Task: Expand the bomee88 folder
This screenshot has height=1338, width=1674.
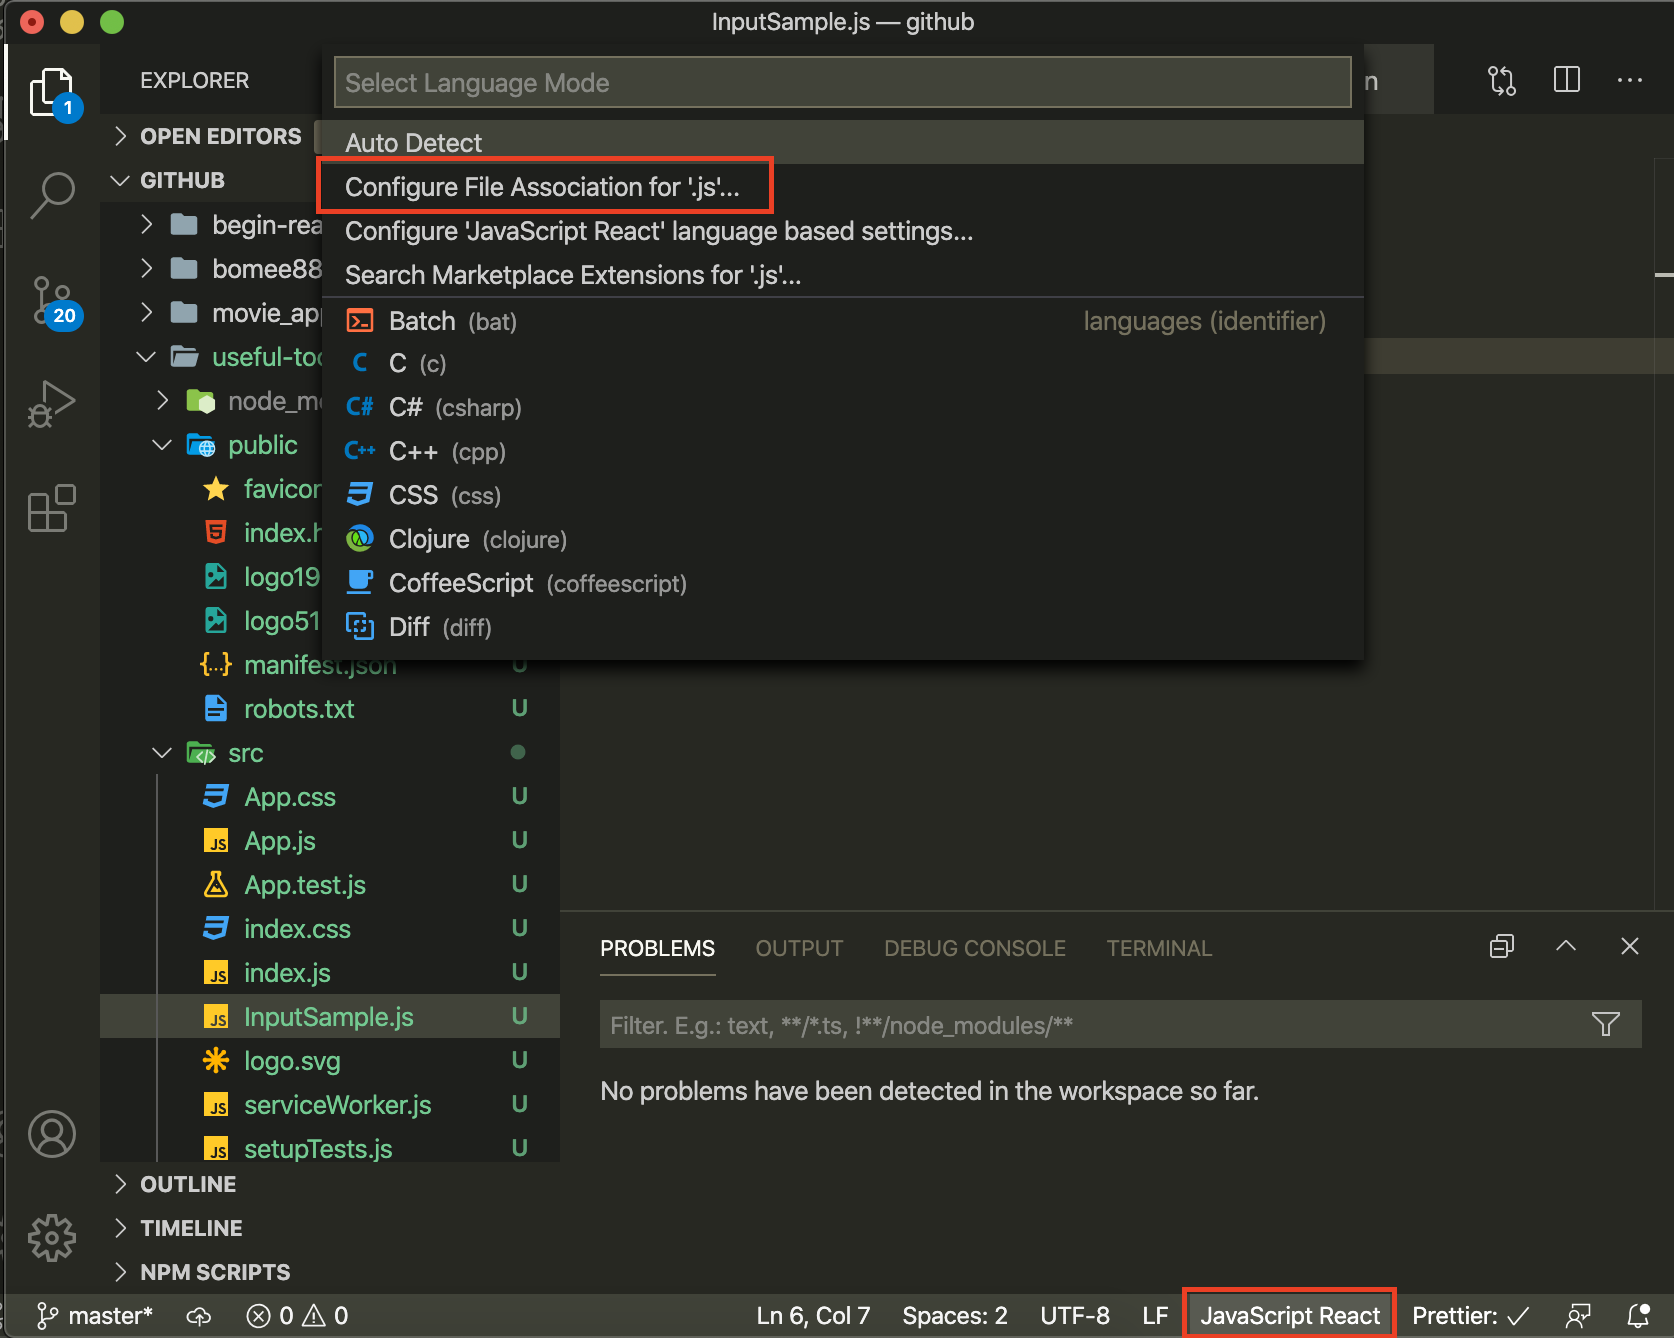Action: [x=230, y=269]
